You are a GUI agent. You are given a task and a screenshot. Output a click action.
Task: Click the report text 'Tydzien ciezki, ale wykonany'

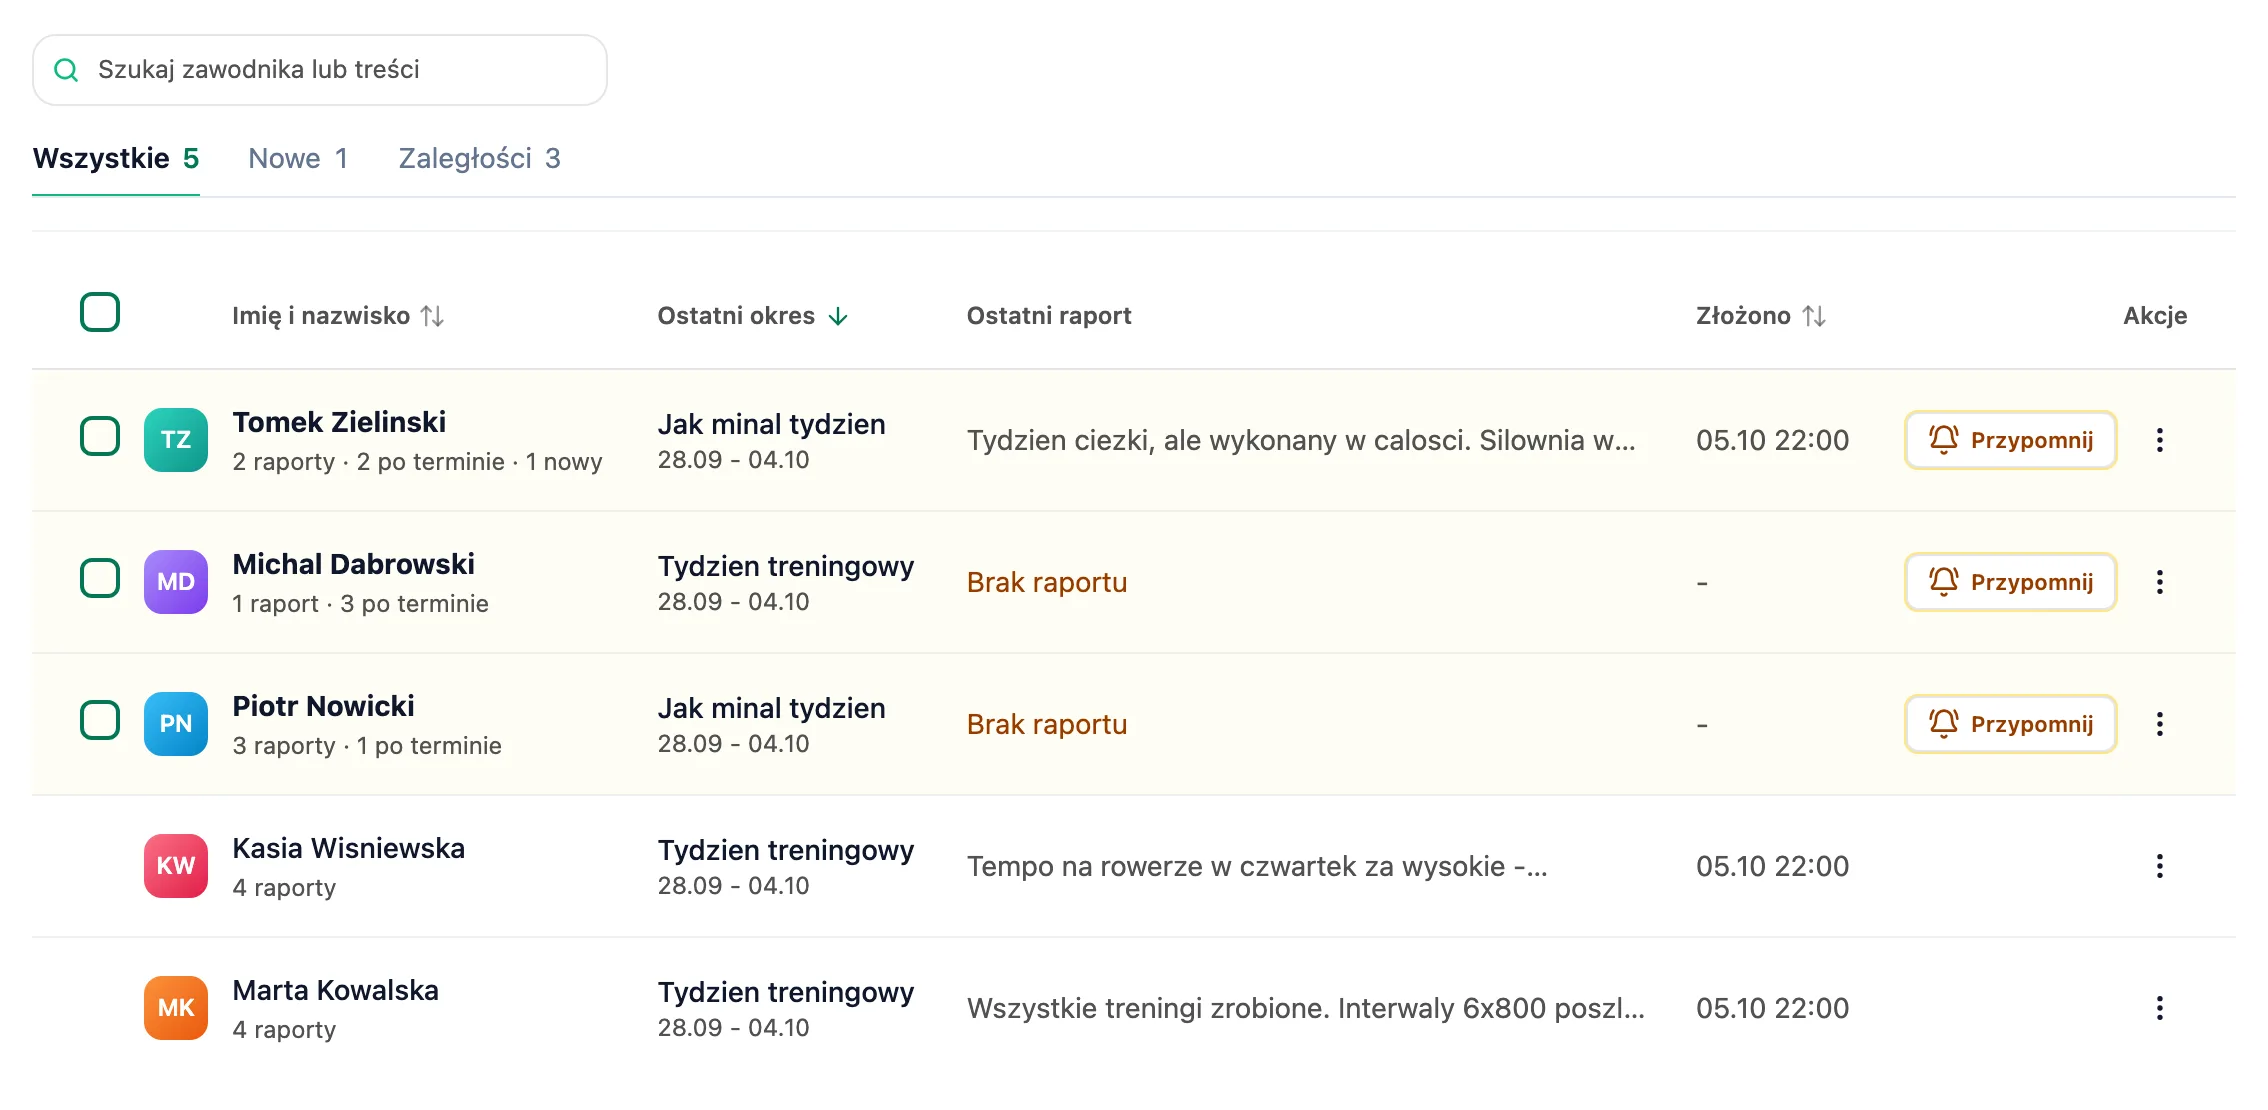point(1301,440)
